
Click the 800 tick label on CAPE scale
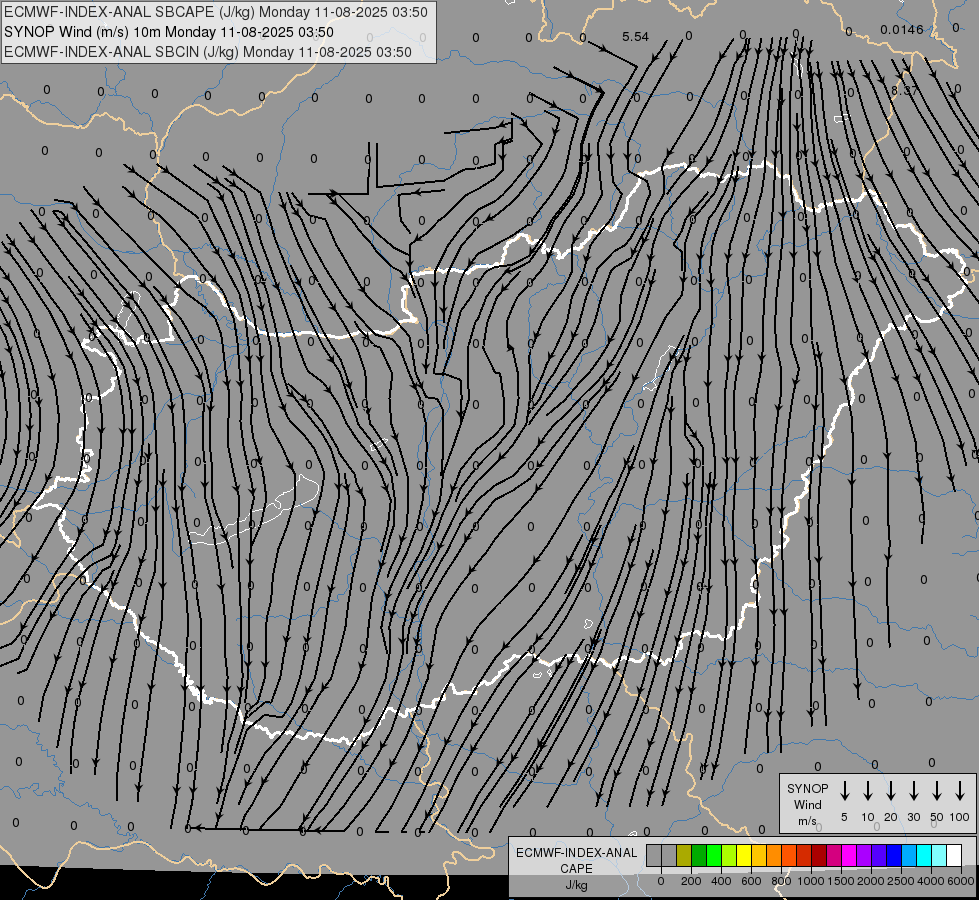pos(781,881)
